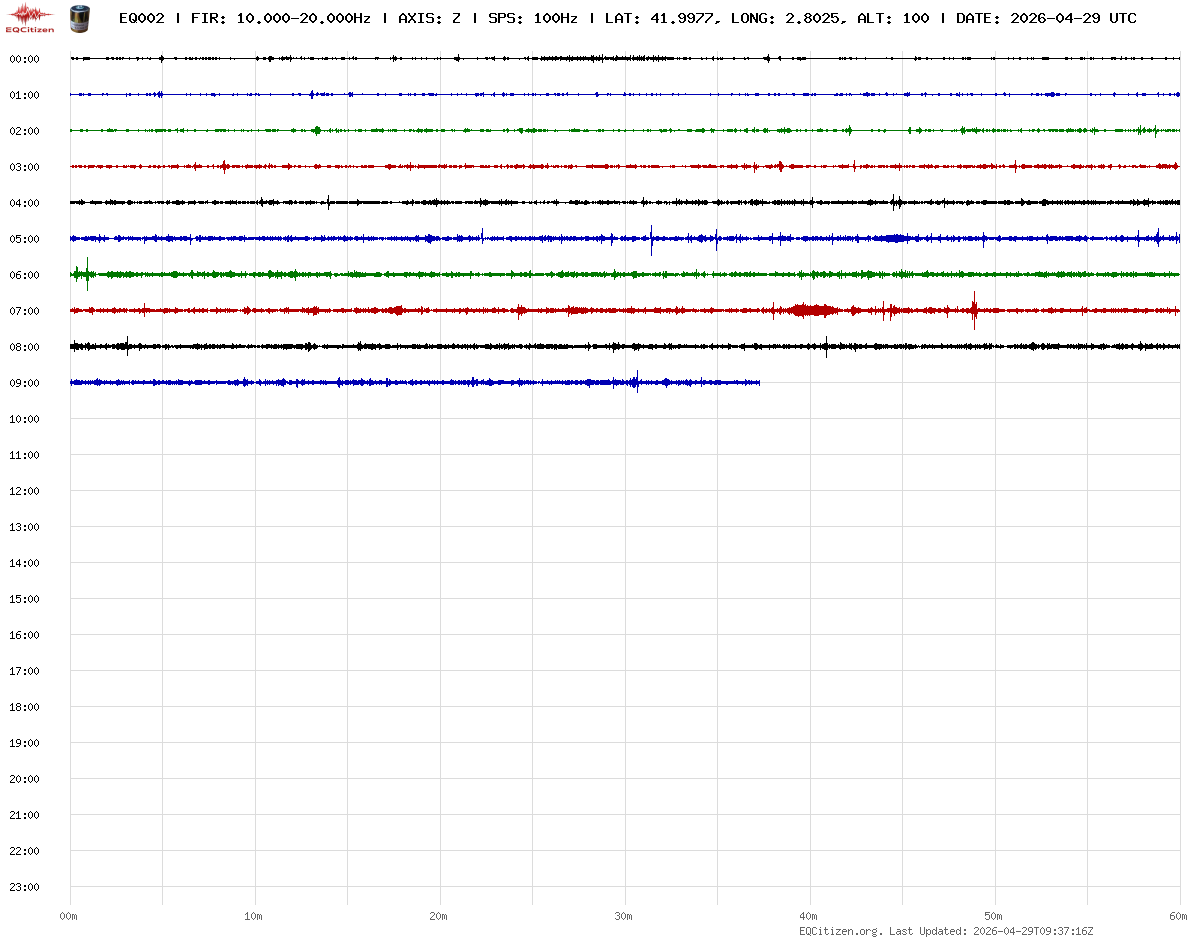1200x940 pixels.
Task: Open the EQCitizen.org footer link
Action: (841, 931)
